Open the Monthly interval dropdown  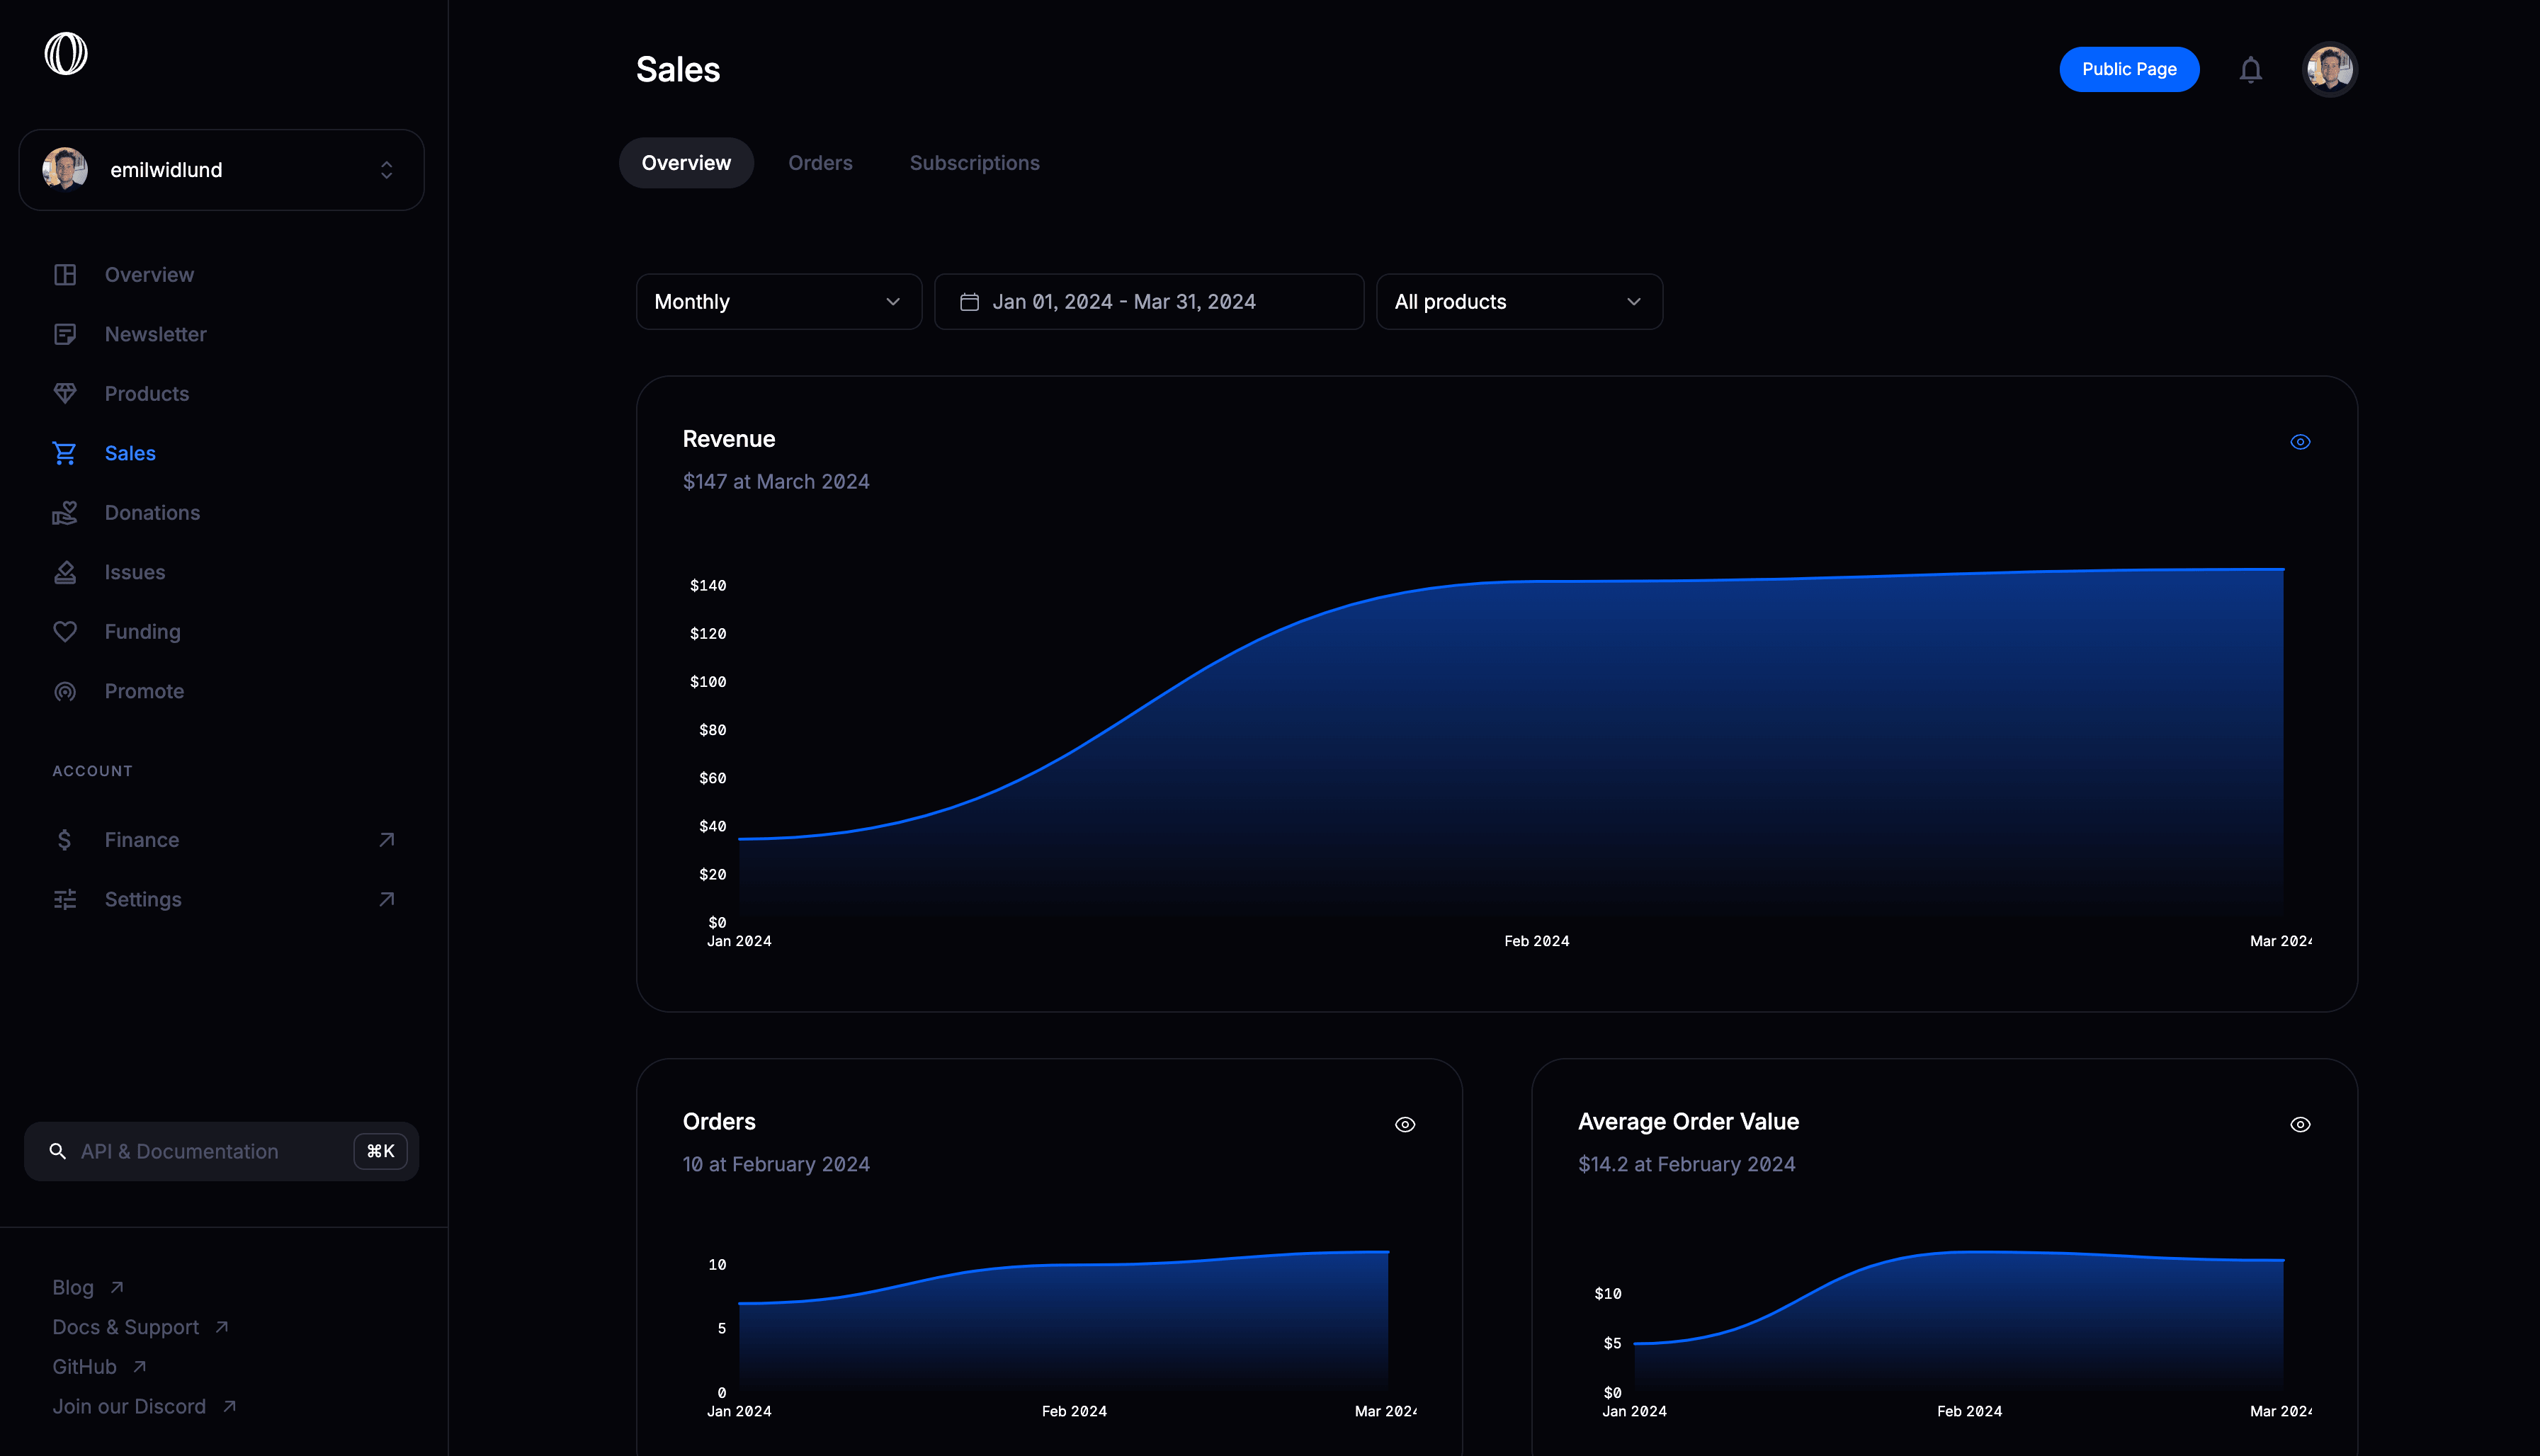tap(779, 301)
